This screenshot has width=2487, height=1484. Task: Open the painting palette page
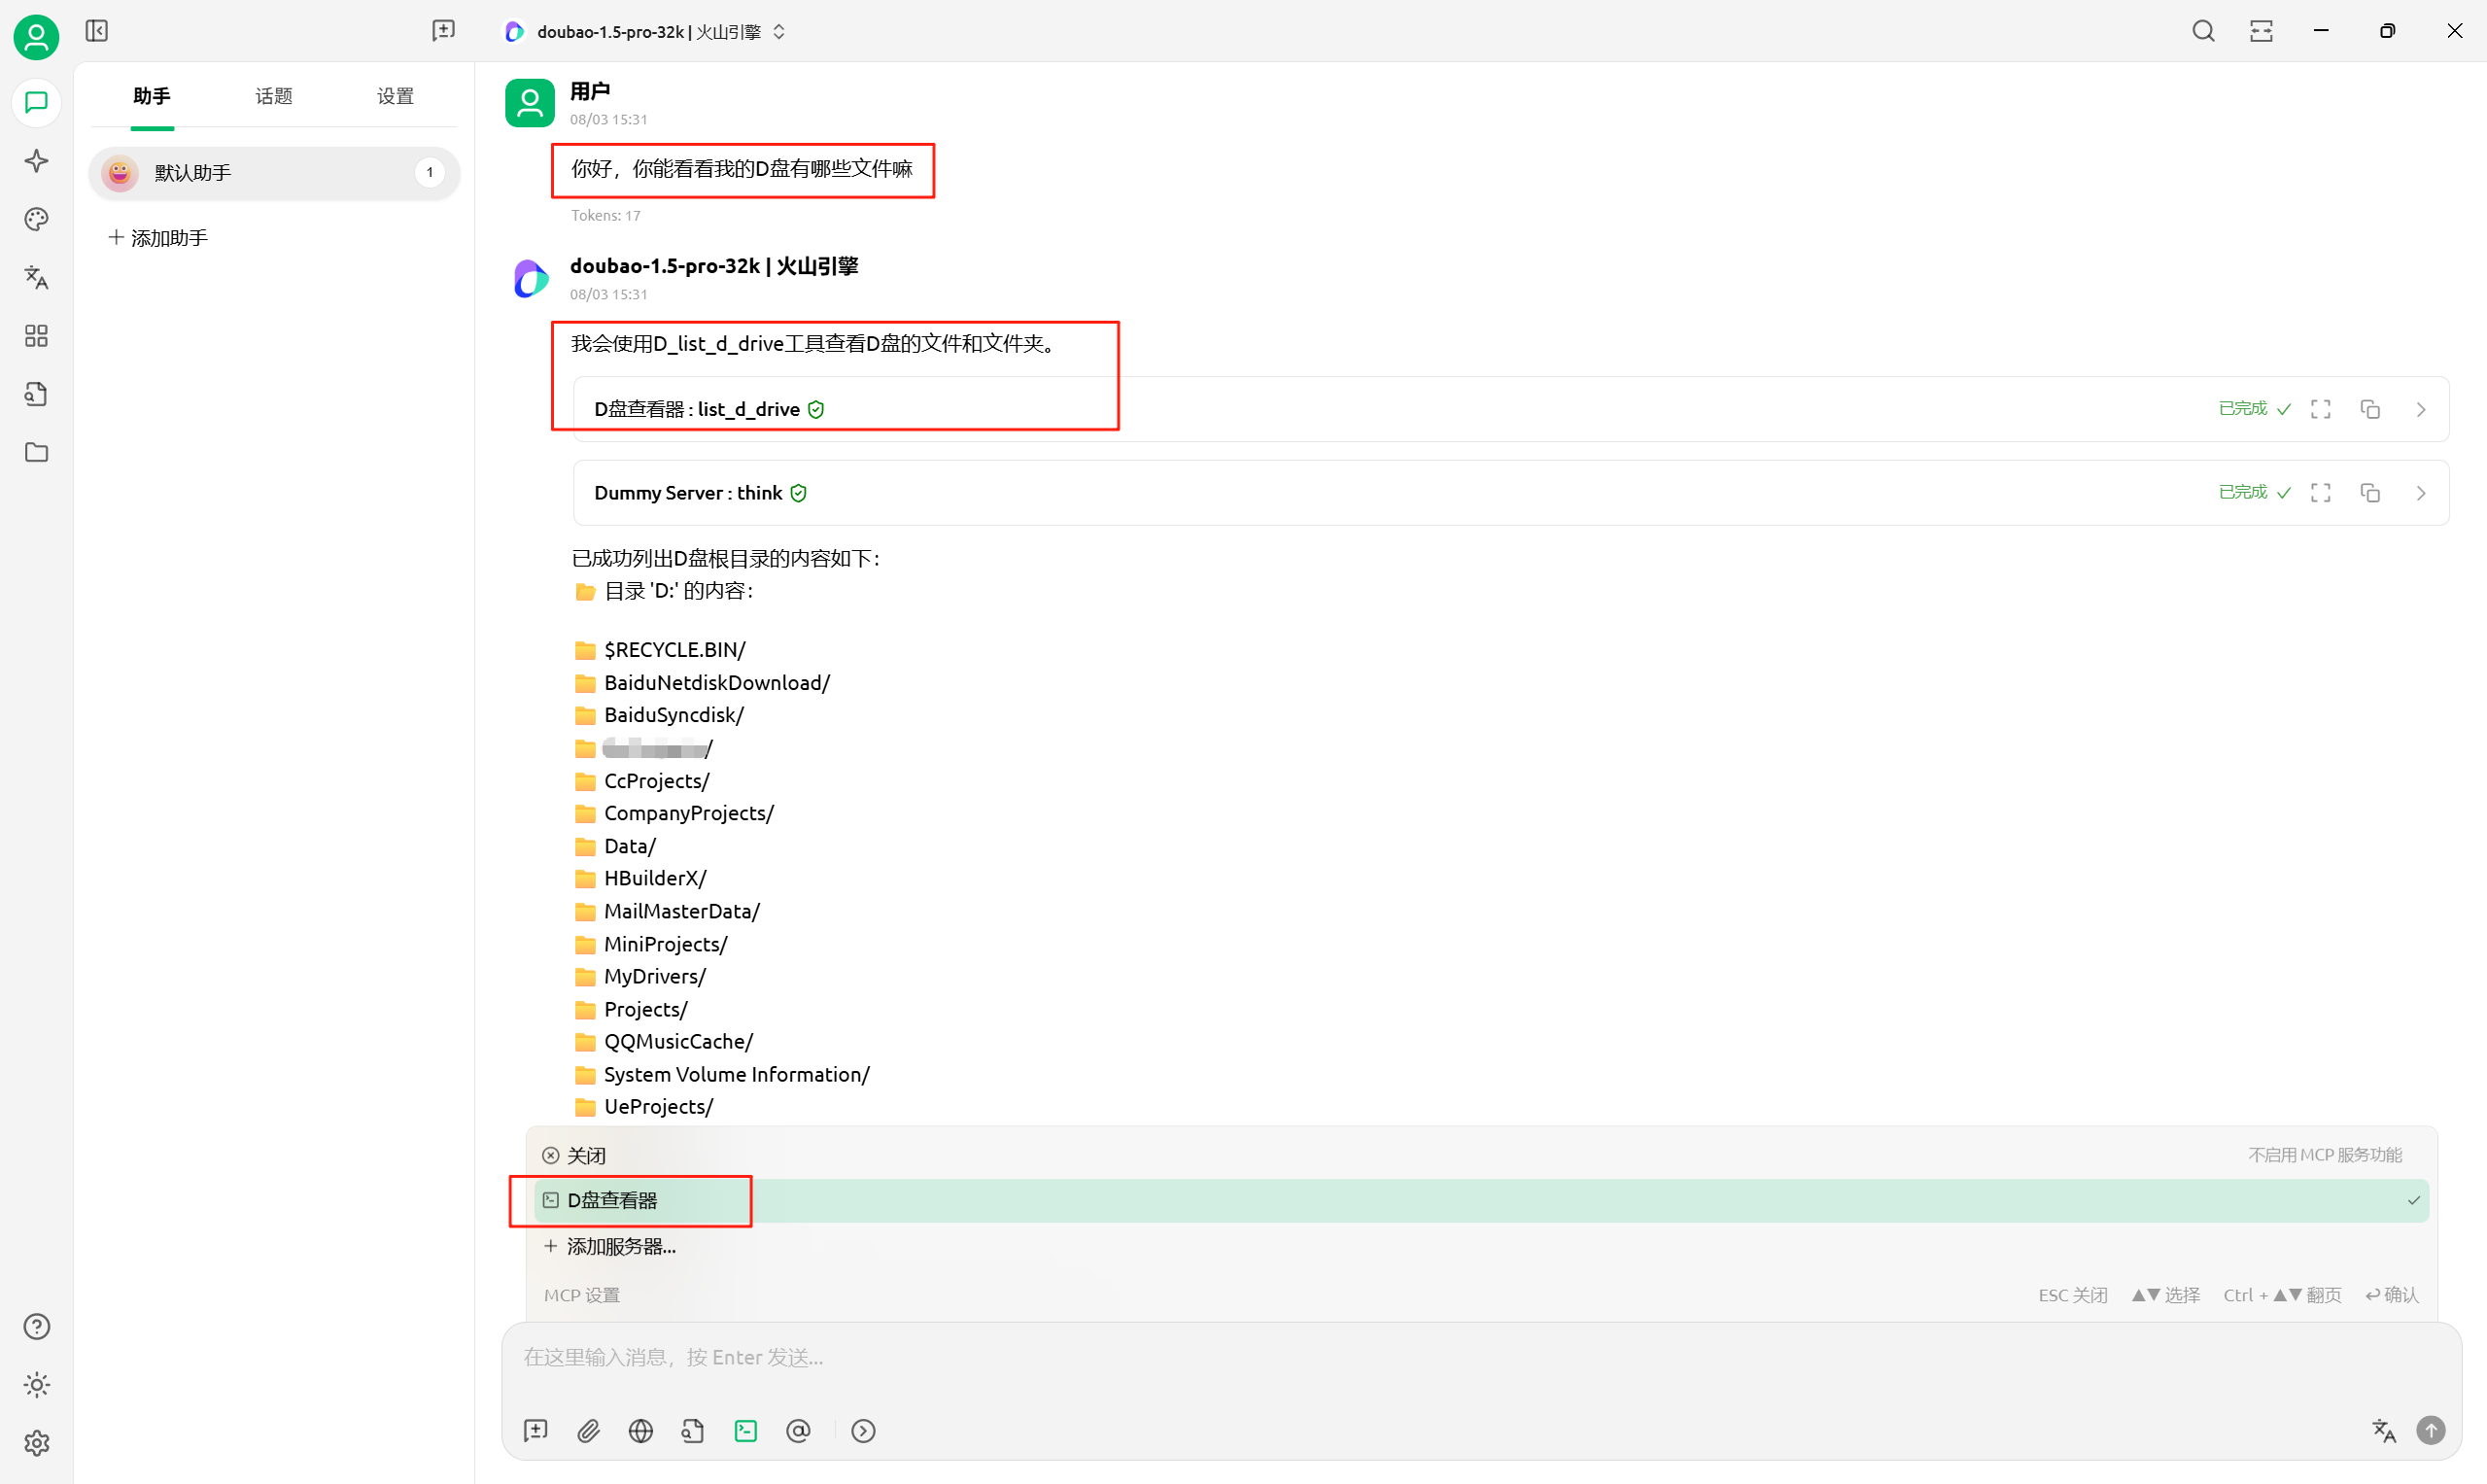click(36, 219)
